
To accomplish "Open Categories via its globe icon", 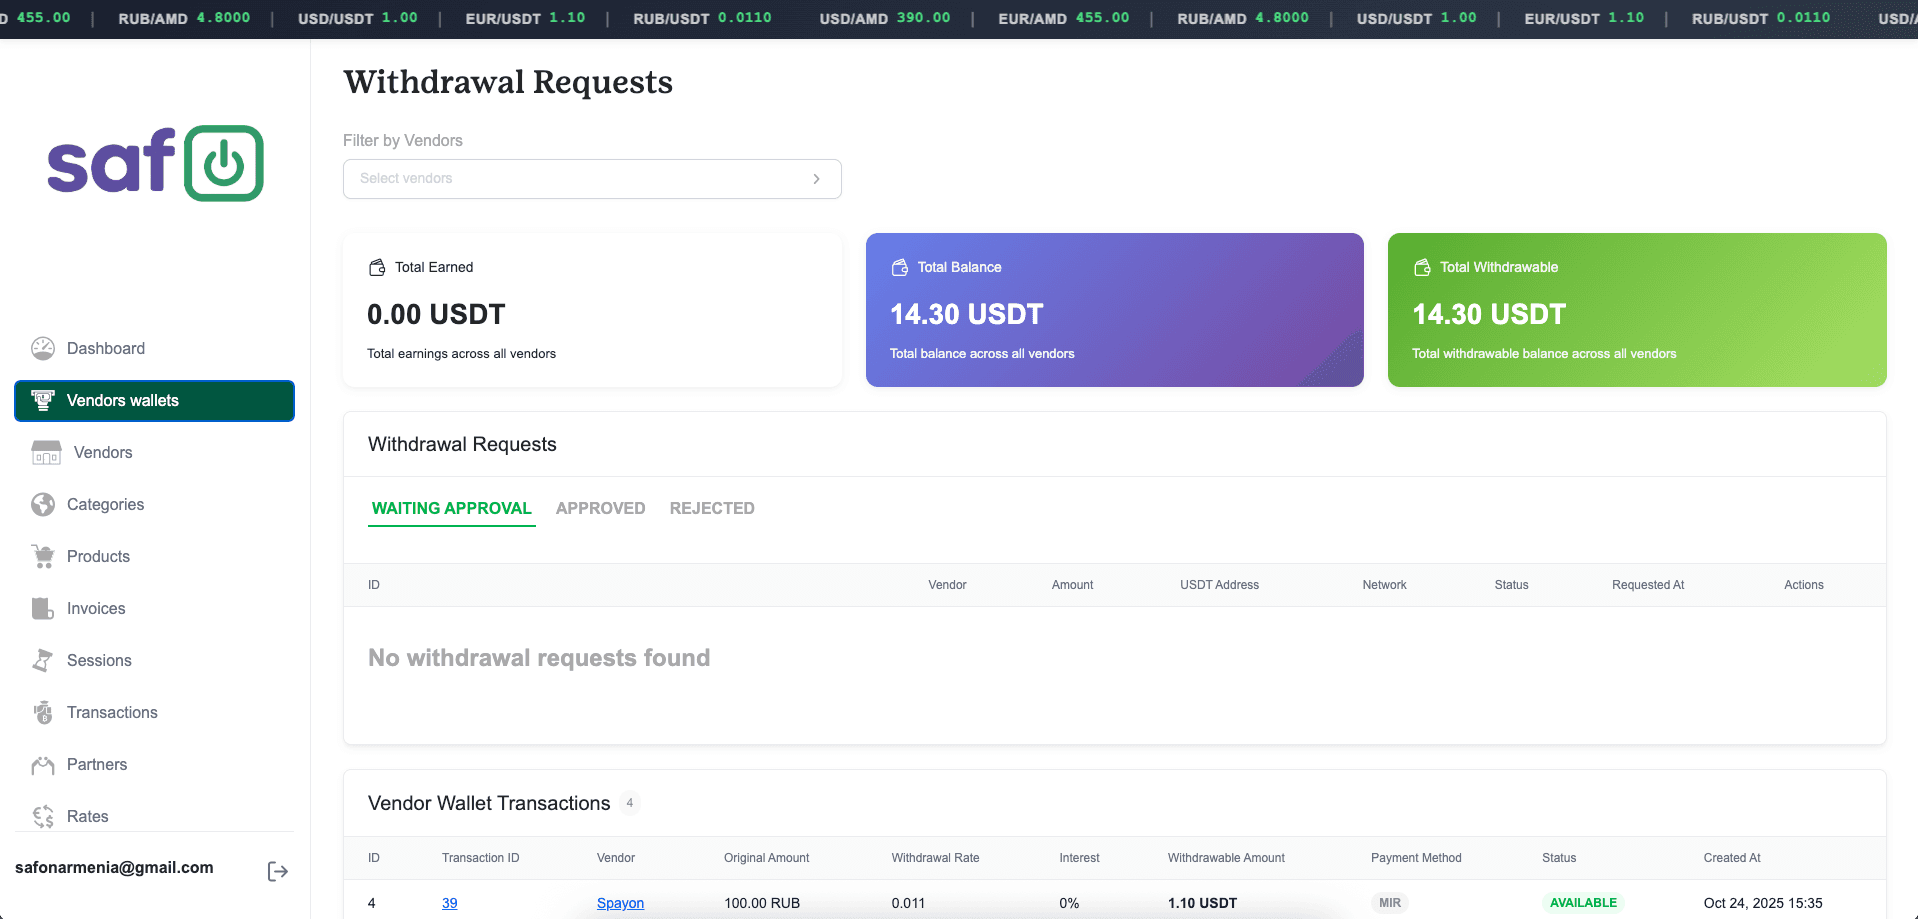I will coord(43,504).
